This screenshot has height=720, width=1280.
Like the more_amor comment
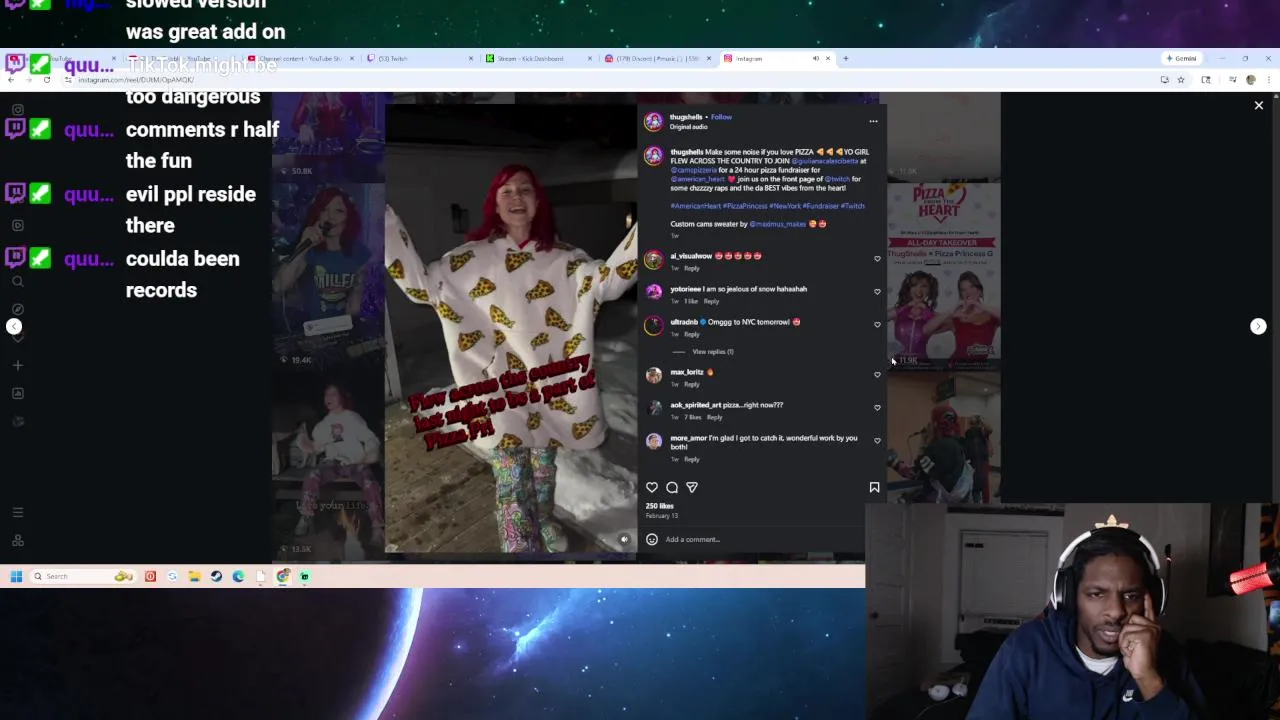pos(877,441)
